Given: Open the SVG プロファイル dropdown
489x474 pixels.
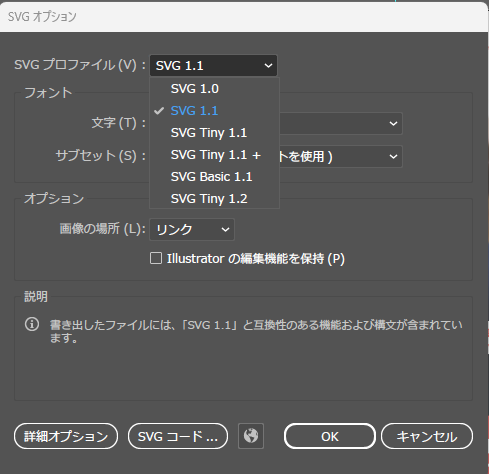Looking at the screenshot, I should 213,65.
